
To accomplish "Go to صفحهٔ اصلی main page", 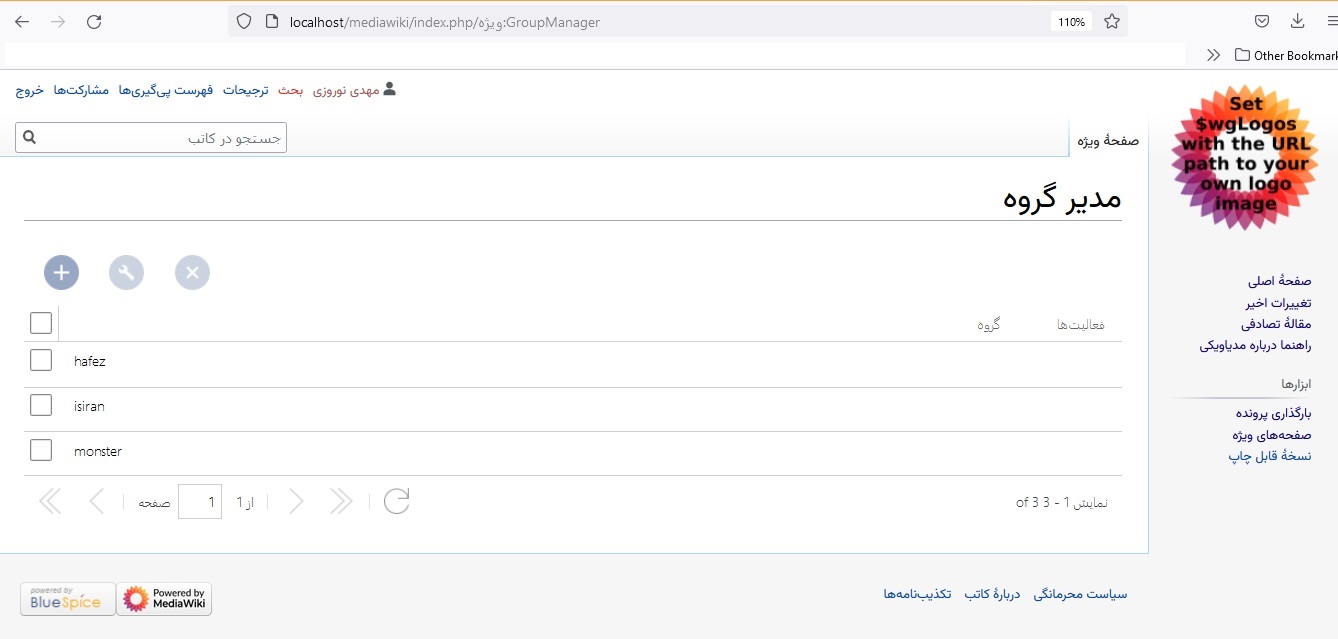I will (1279, 282).
